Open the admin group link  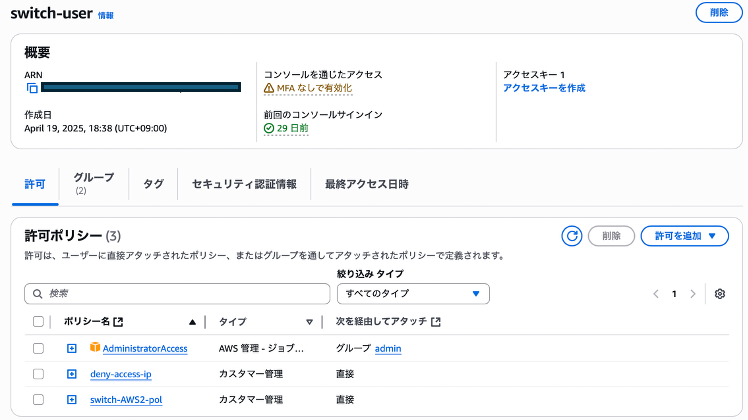click(388, 348)
